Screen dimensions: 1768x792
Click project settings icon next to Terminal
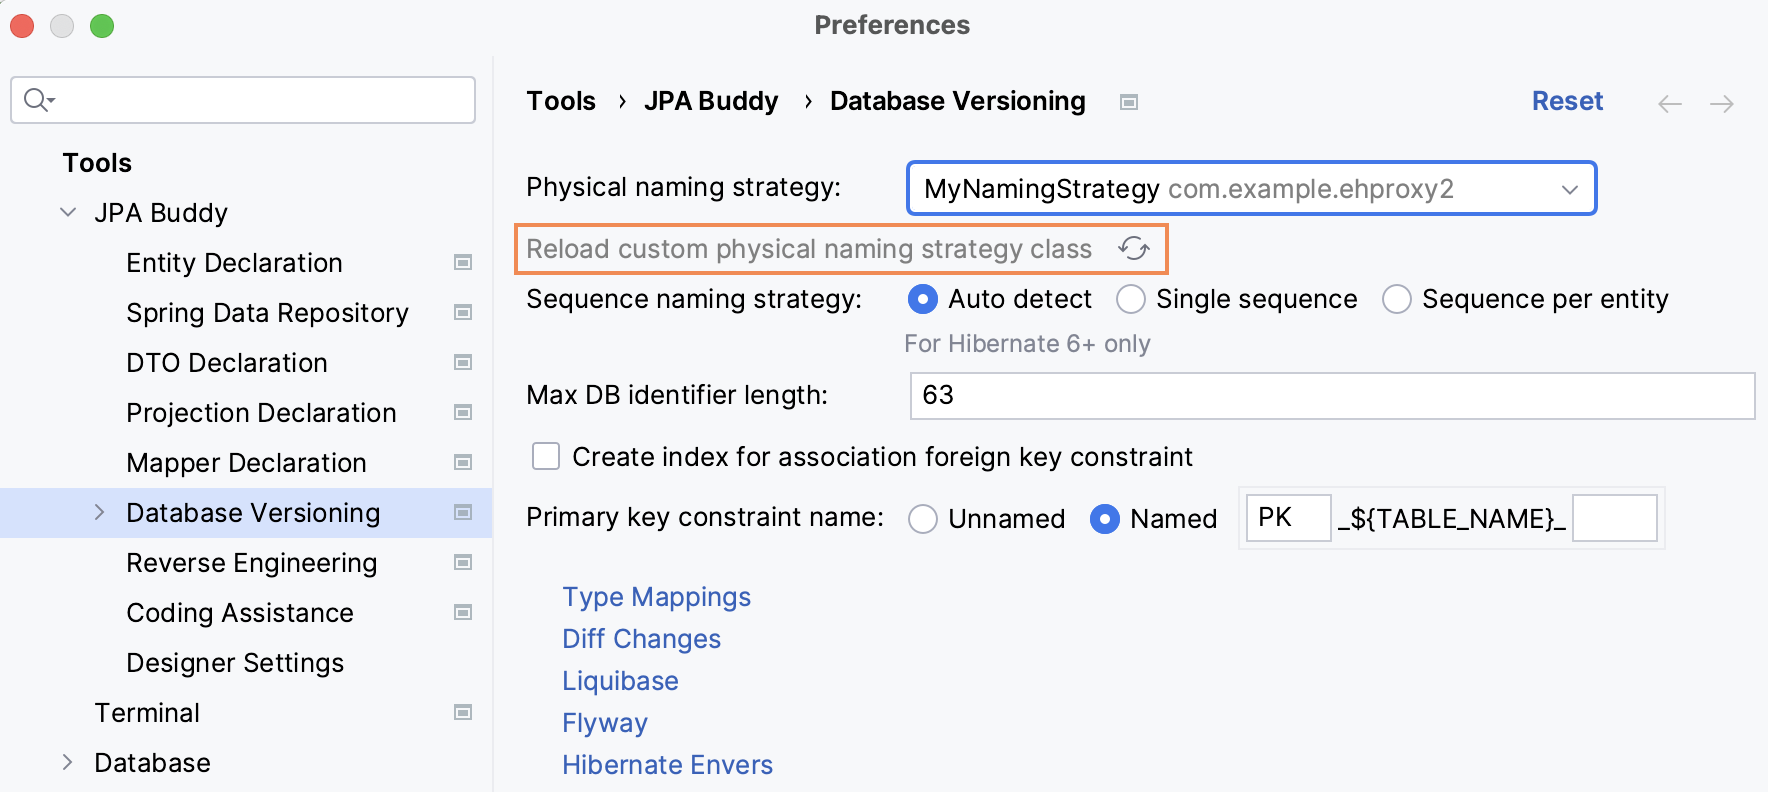click(x=463, y=712)
